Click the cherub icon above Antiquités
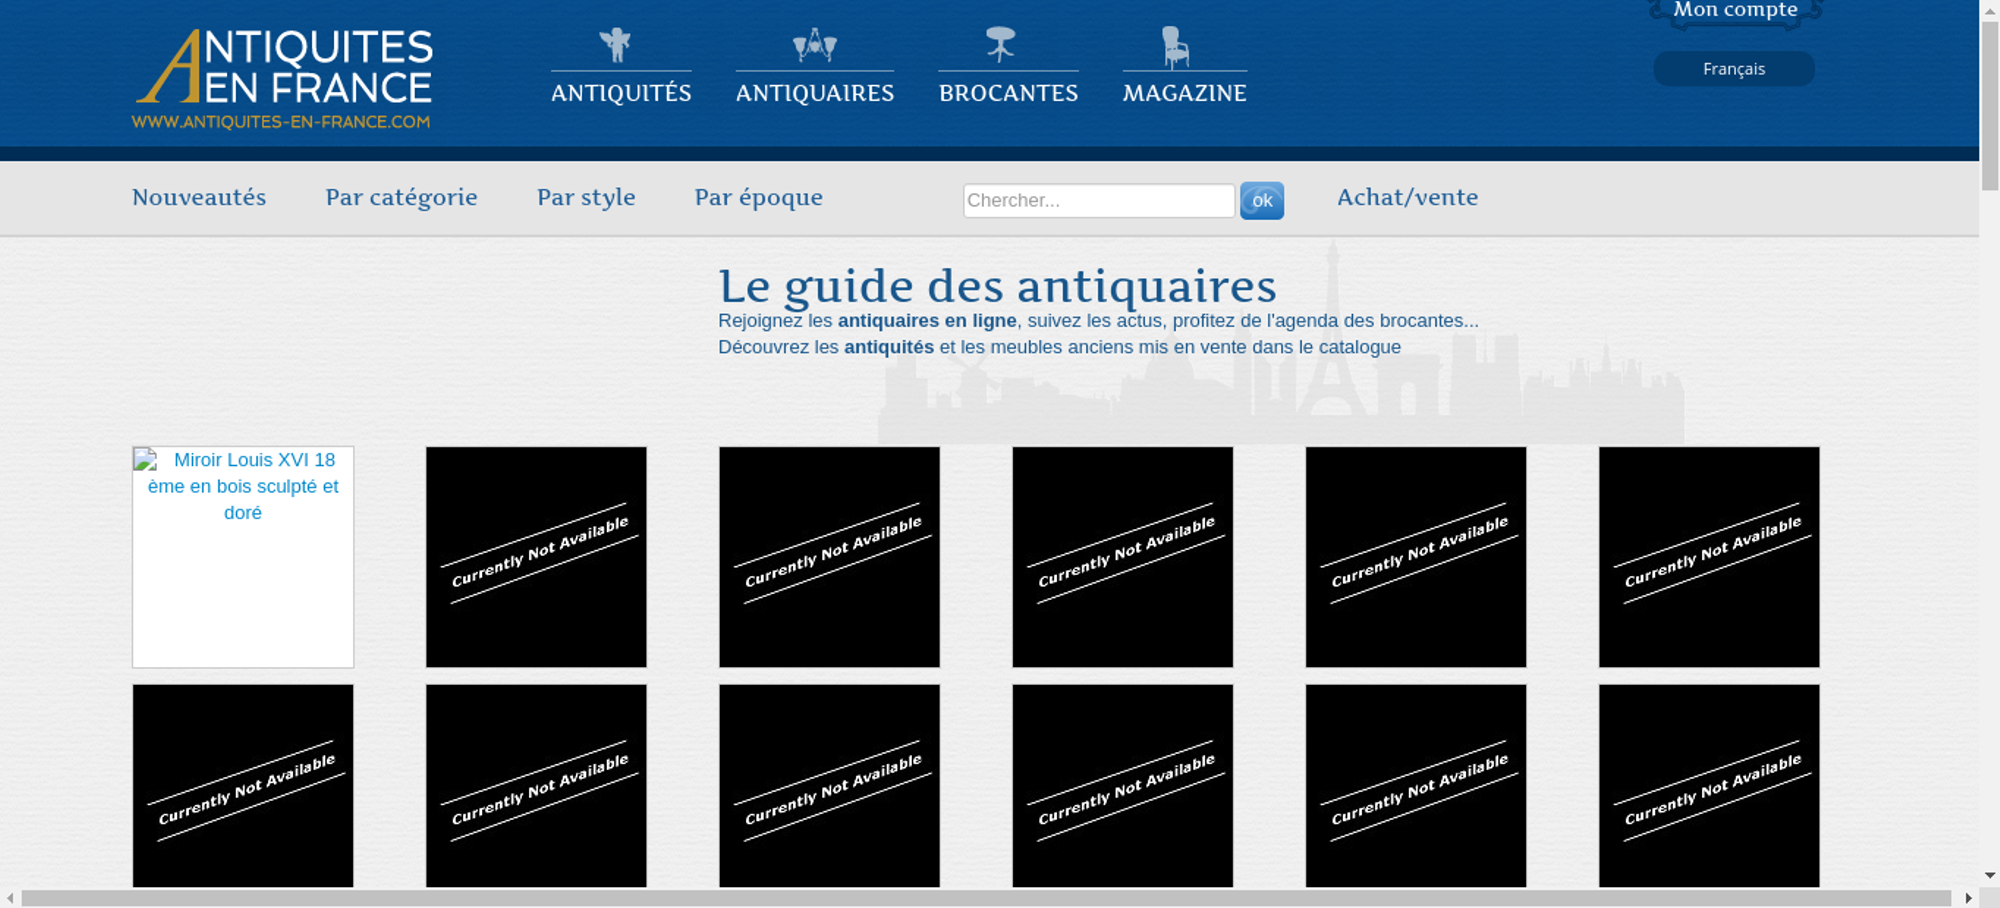 (x=615, y=45)
